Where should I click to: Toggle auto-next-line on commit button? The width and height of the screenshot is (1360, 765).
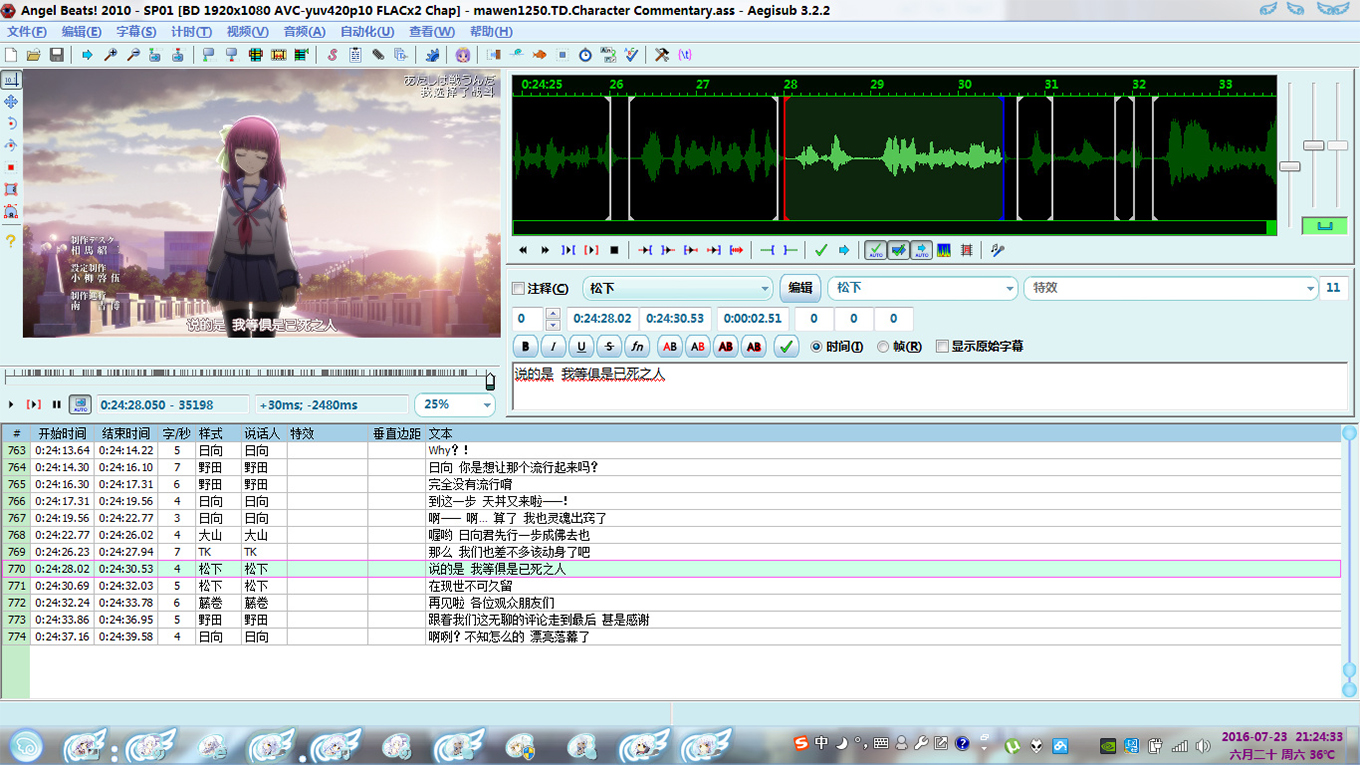[898, 250]
